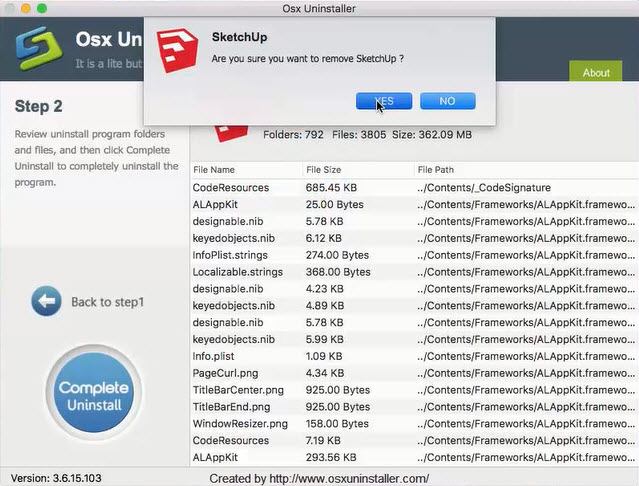Click the Back to step1 arrow icon
The width and height of the screenshot is (639, 486).
pos(46,301)
